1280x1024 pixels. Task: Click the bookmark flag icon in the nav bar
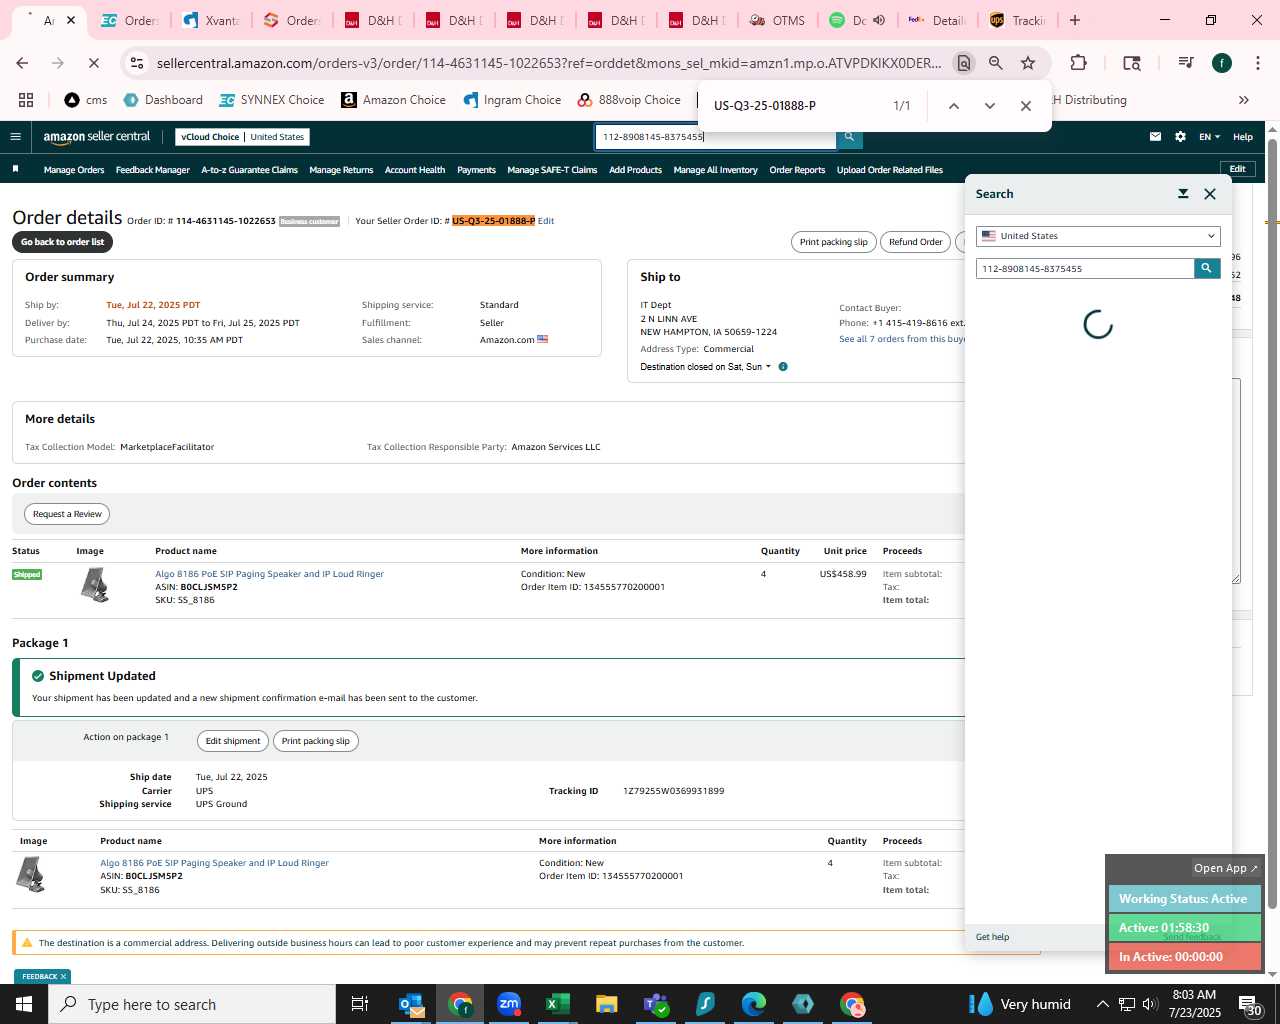click(x=15, y=169)
